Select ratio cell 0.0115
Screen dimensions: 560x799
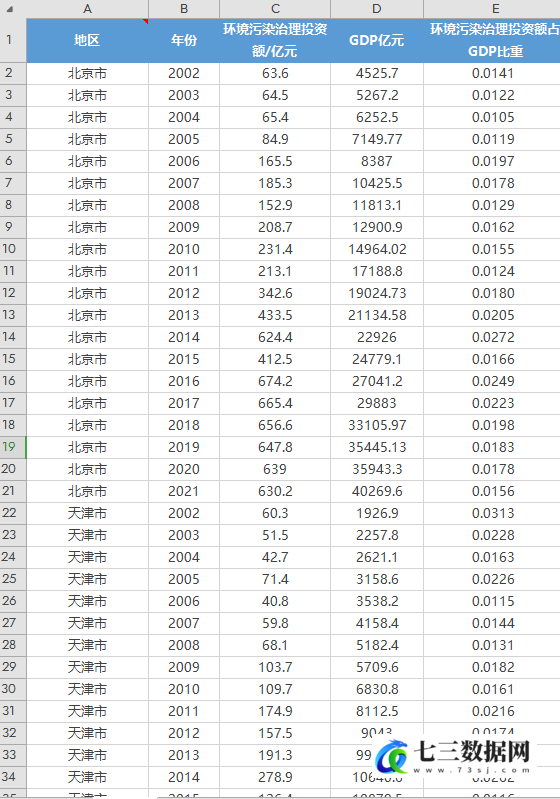tap(492, 601)
